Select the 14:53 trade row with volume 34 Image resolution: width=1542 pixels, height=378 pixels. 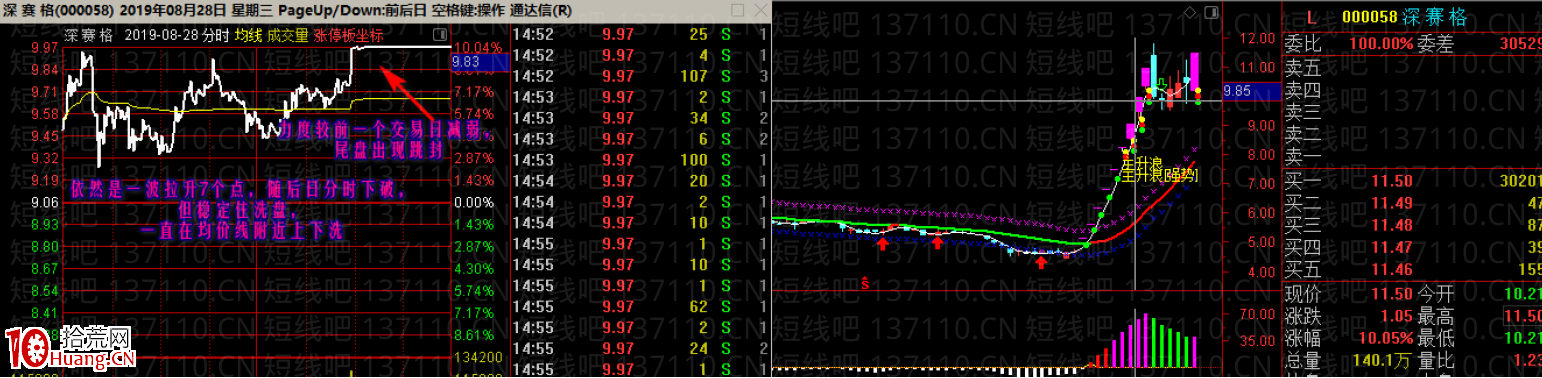coord(641,118)
